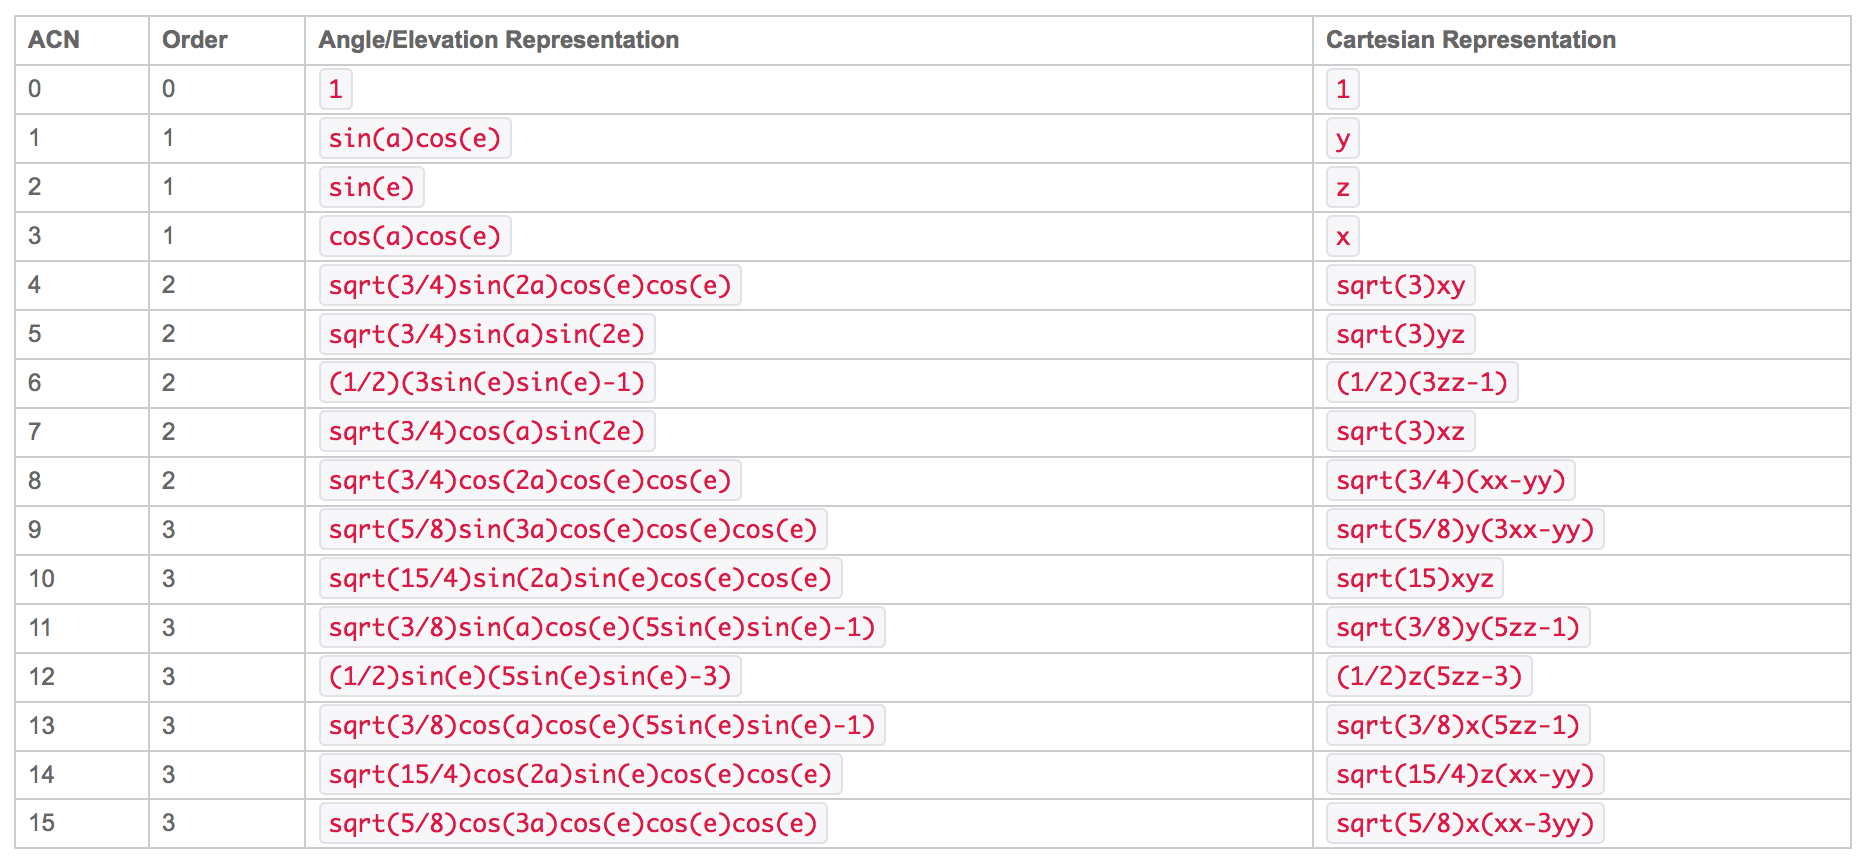The width and height of the screenshot is (1870, 866).
Task: Click the Angle/Elevation Representation header
Action: tap(498, 40)
